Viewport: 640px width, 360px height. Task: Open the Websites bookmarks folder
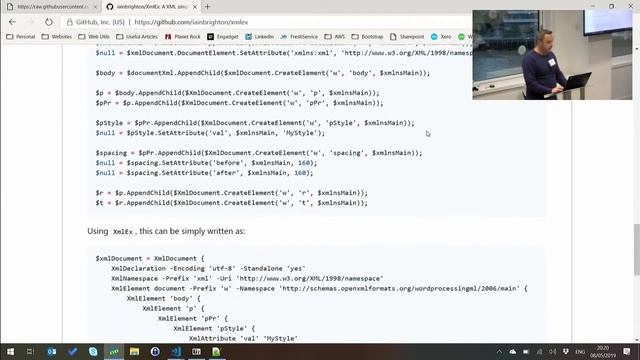click(x=57, y=37)
